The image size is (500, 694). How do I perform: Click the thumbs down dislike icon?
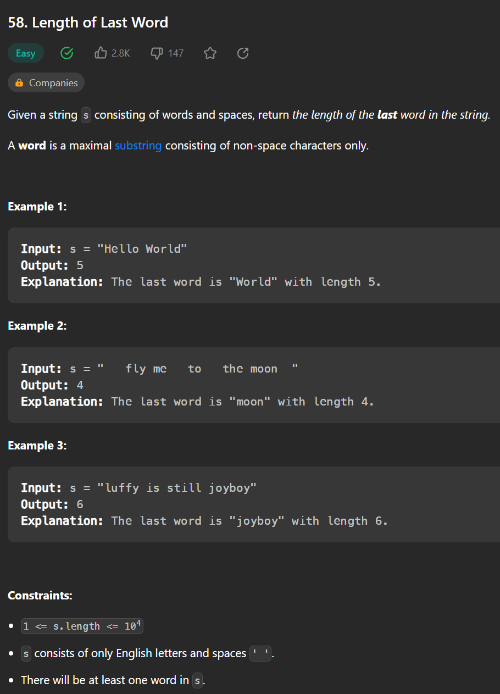(x=157, y=54)
